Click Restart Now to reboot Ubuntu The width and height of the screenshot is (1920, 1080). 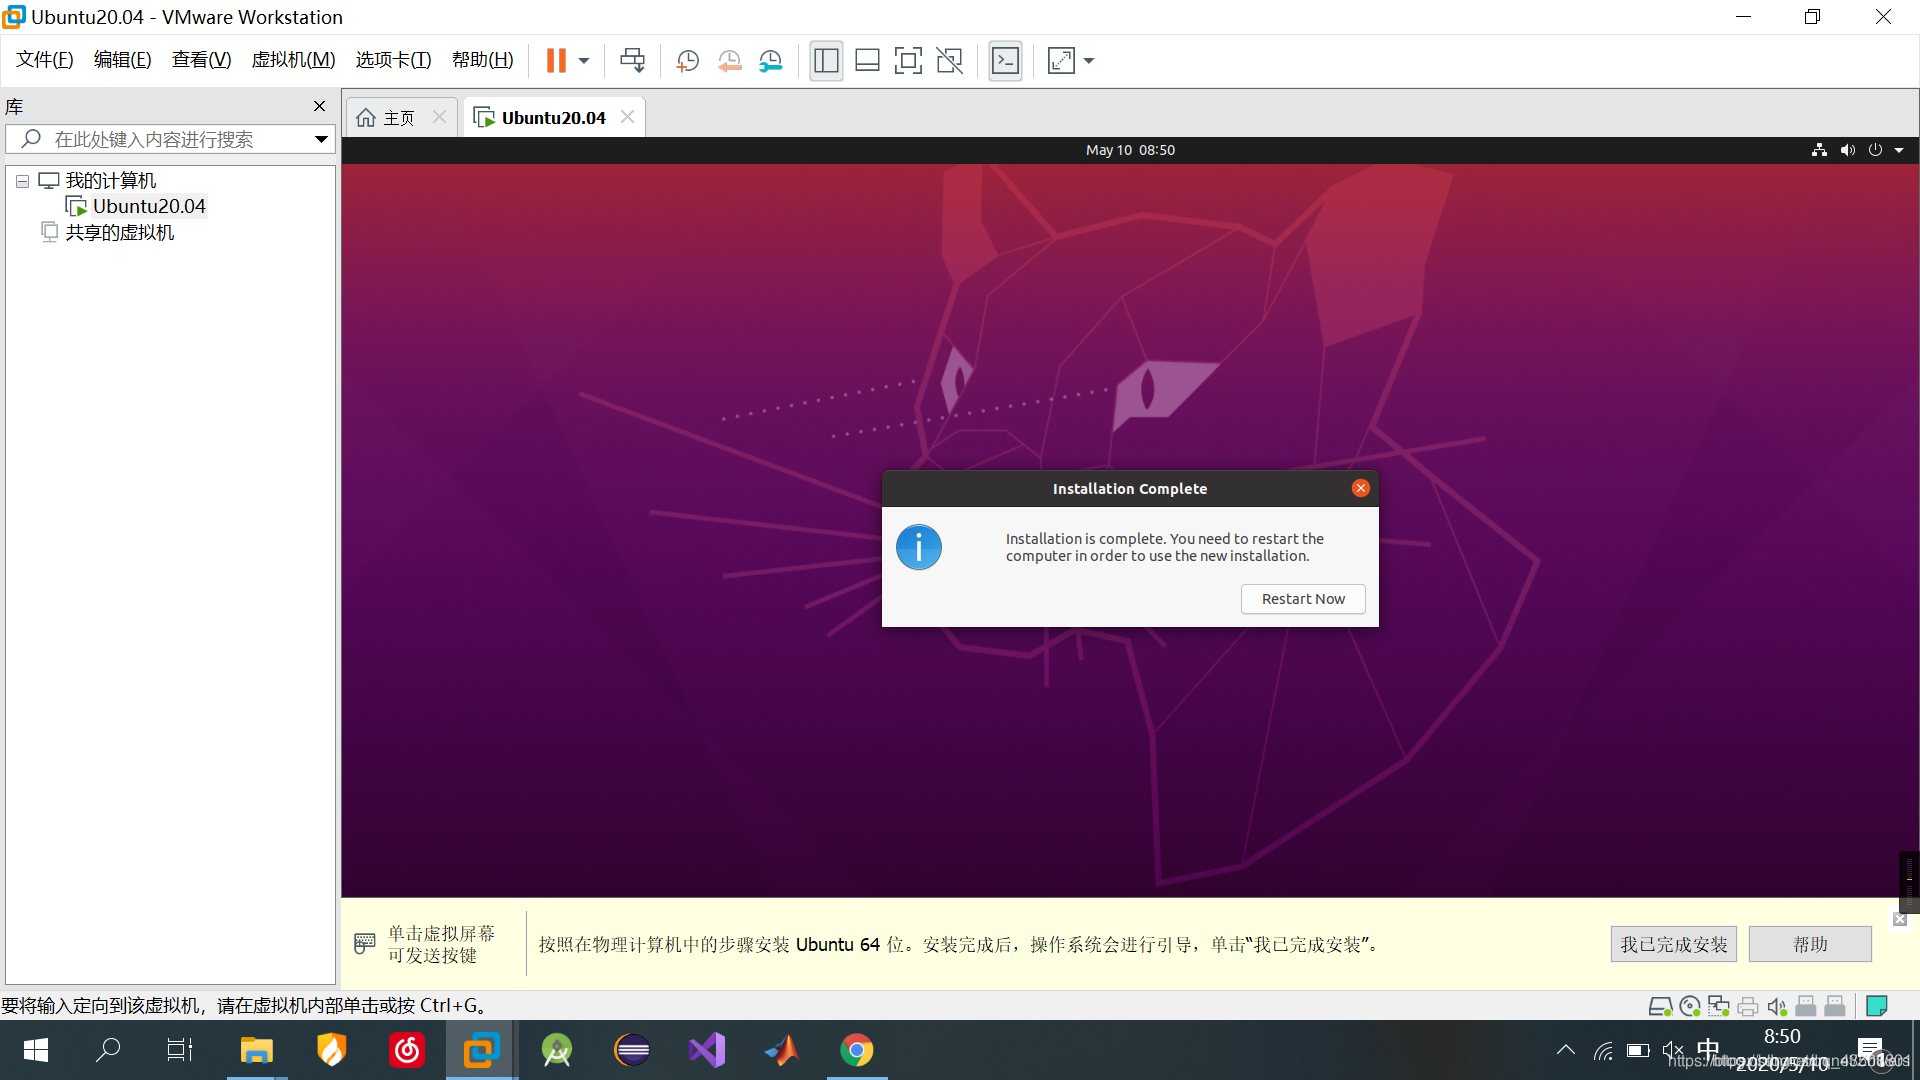coord(1302,597)
